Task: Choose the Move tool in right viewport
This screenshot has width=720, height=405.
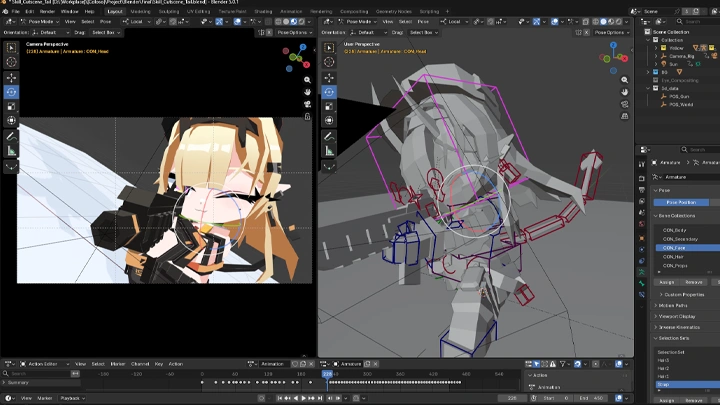Action: pos(329,78)
